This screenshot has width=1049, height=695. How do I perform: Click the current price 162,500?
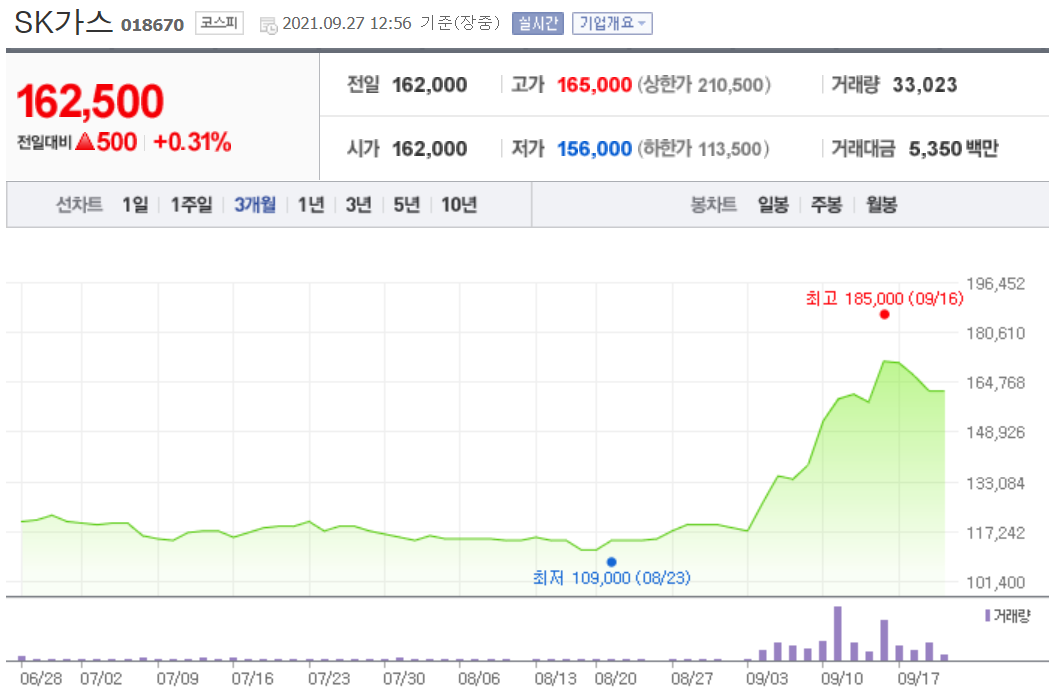90,102
